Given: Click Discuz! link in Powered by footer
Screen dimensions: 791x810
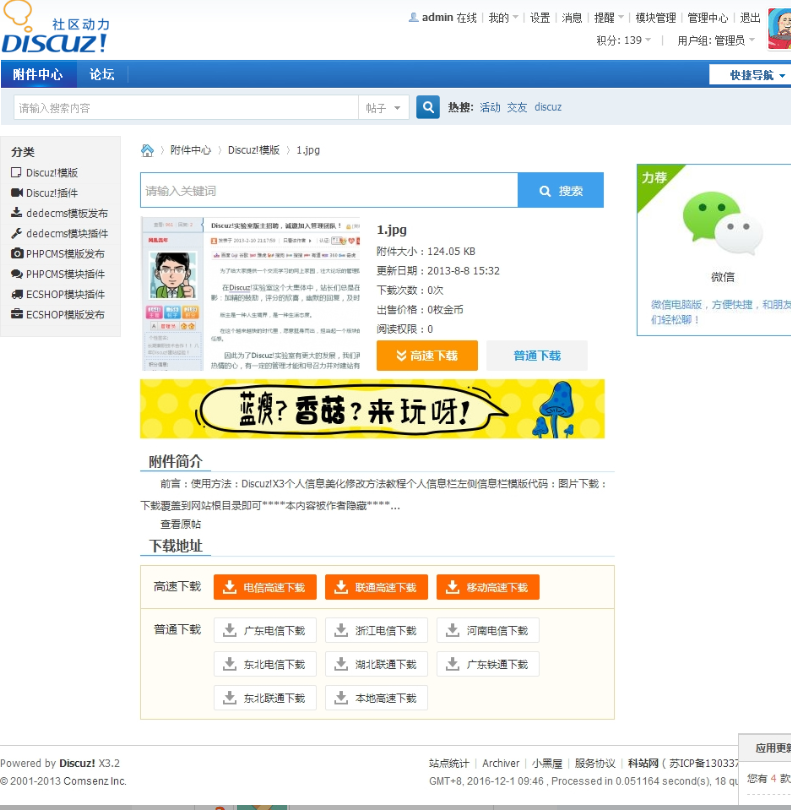Looking at the screenshot, I should coord(77,763).
